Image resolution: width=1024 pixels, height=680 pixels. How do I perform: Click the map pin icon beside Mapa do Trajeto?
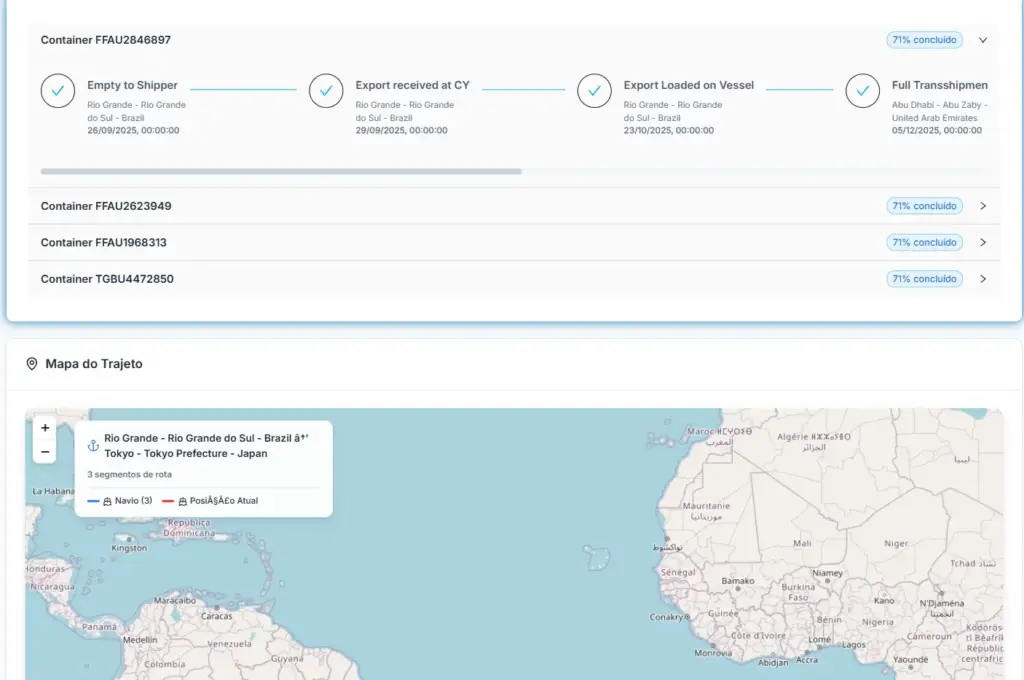click(x=31, y=364)
